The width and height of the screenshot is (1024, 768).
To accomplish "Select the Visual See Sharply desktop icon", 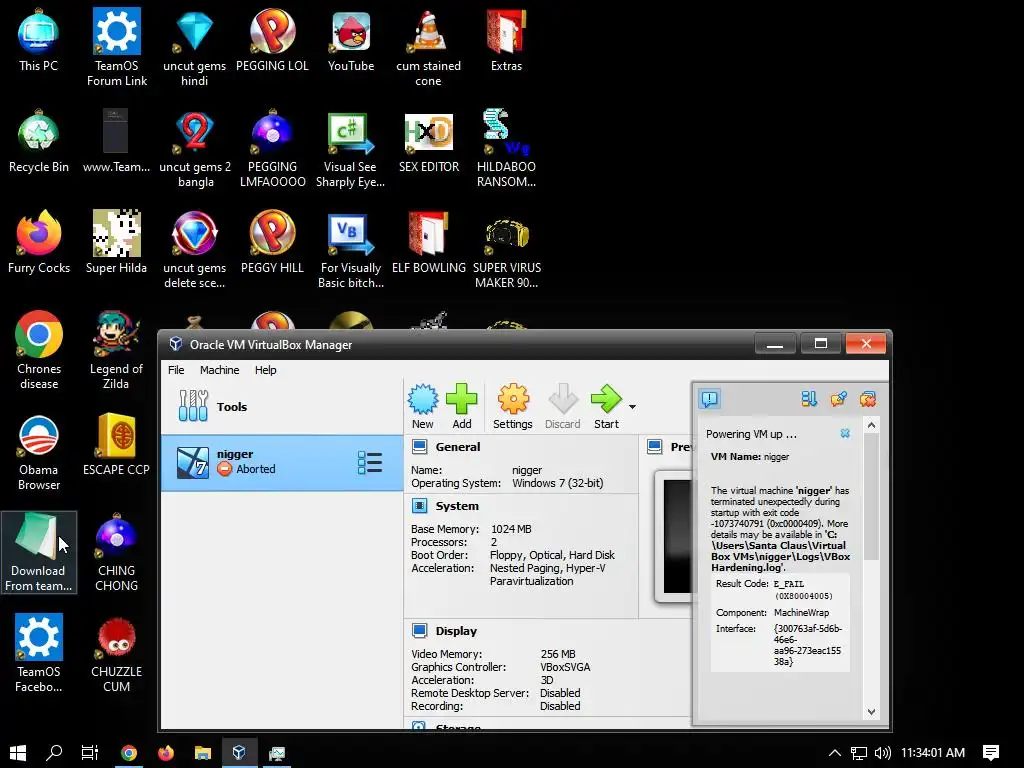I will click(351, 149).
